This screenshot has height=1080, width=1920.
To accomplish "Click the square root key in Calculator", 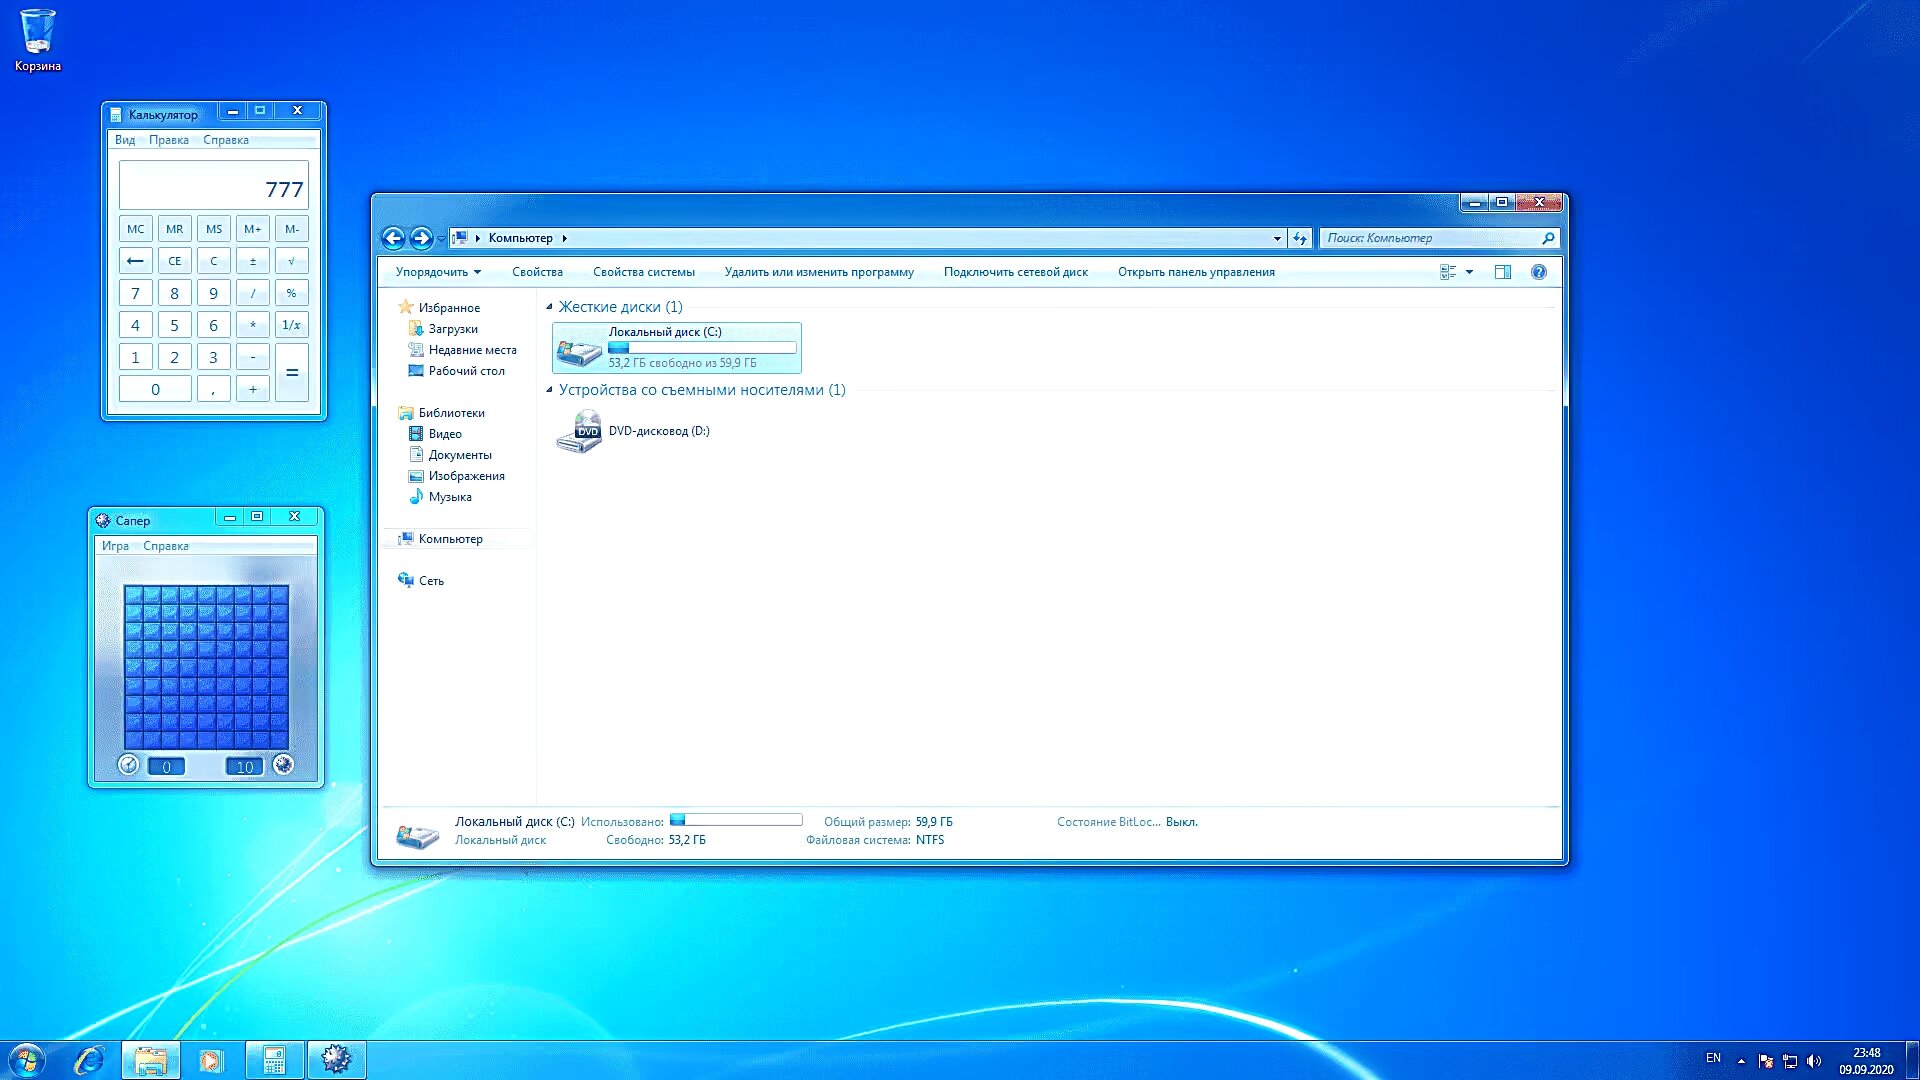I will pos(291,261).
